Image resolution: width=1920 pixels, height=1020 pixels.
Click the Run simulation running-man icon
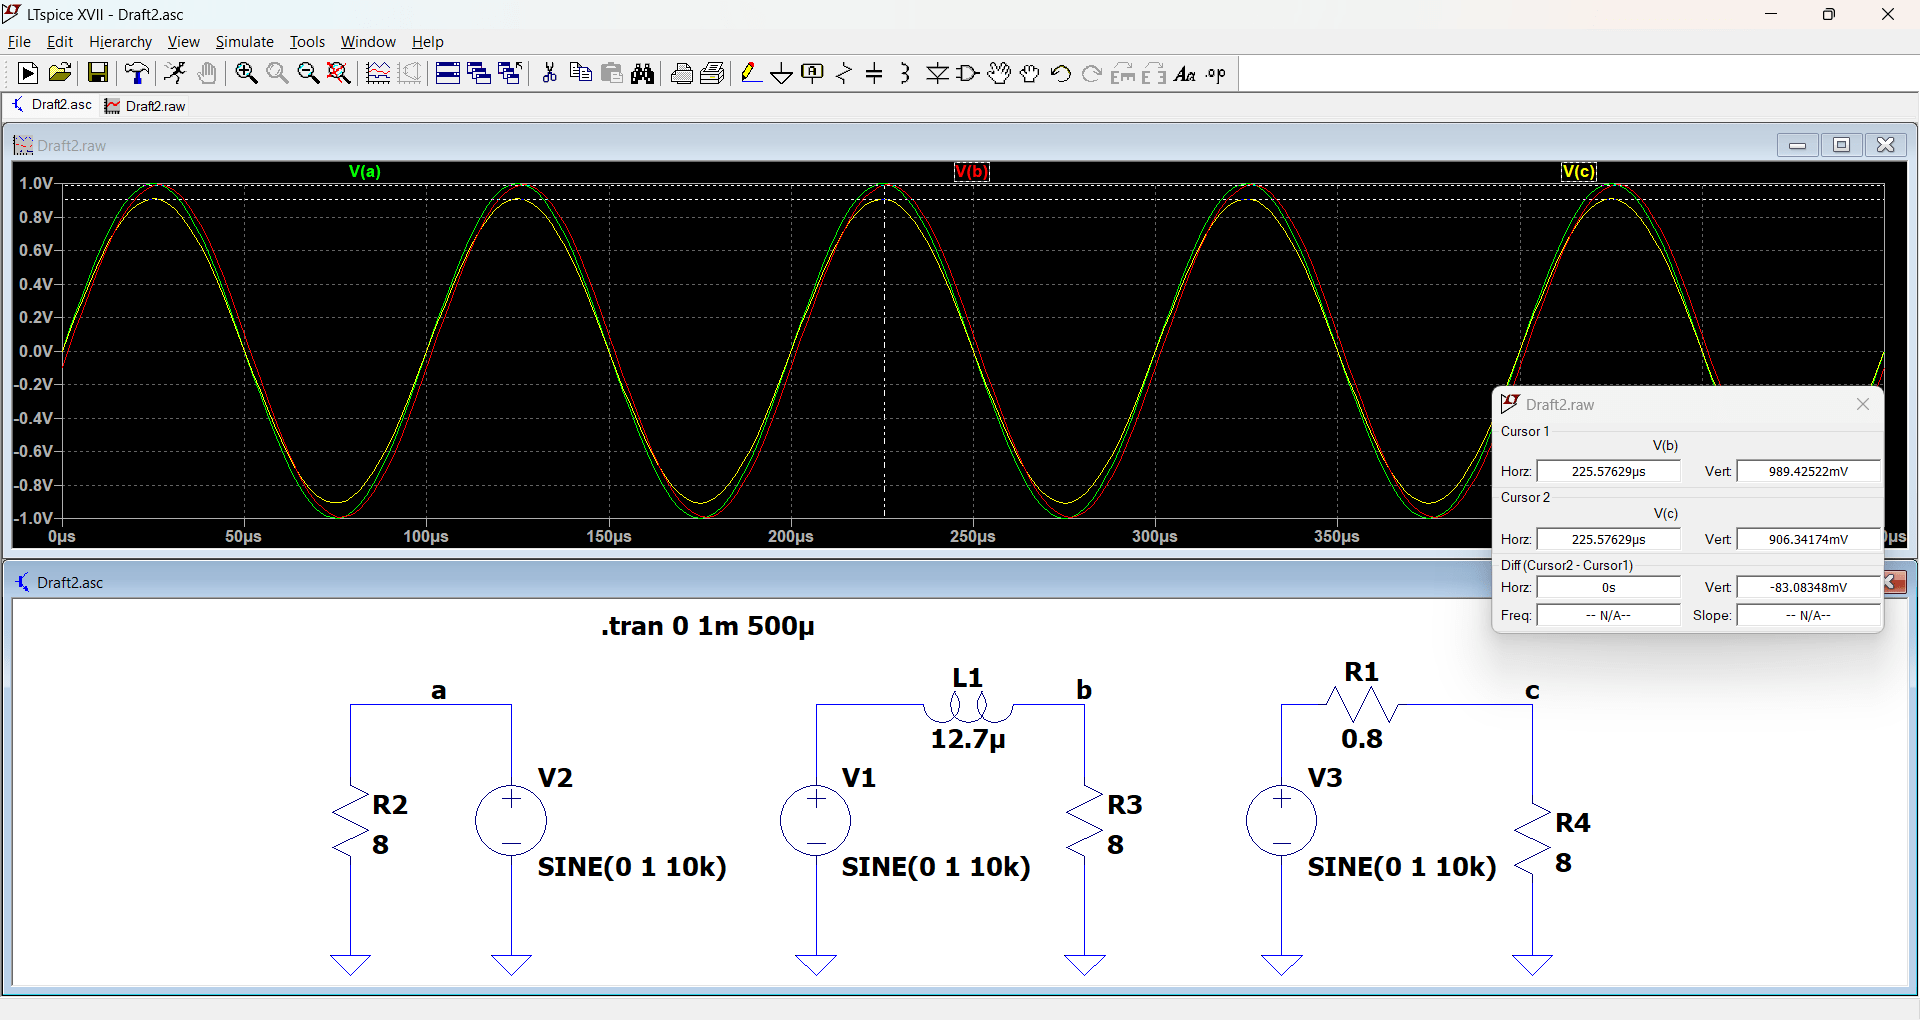coord(175,73)
